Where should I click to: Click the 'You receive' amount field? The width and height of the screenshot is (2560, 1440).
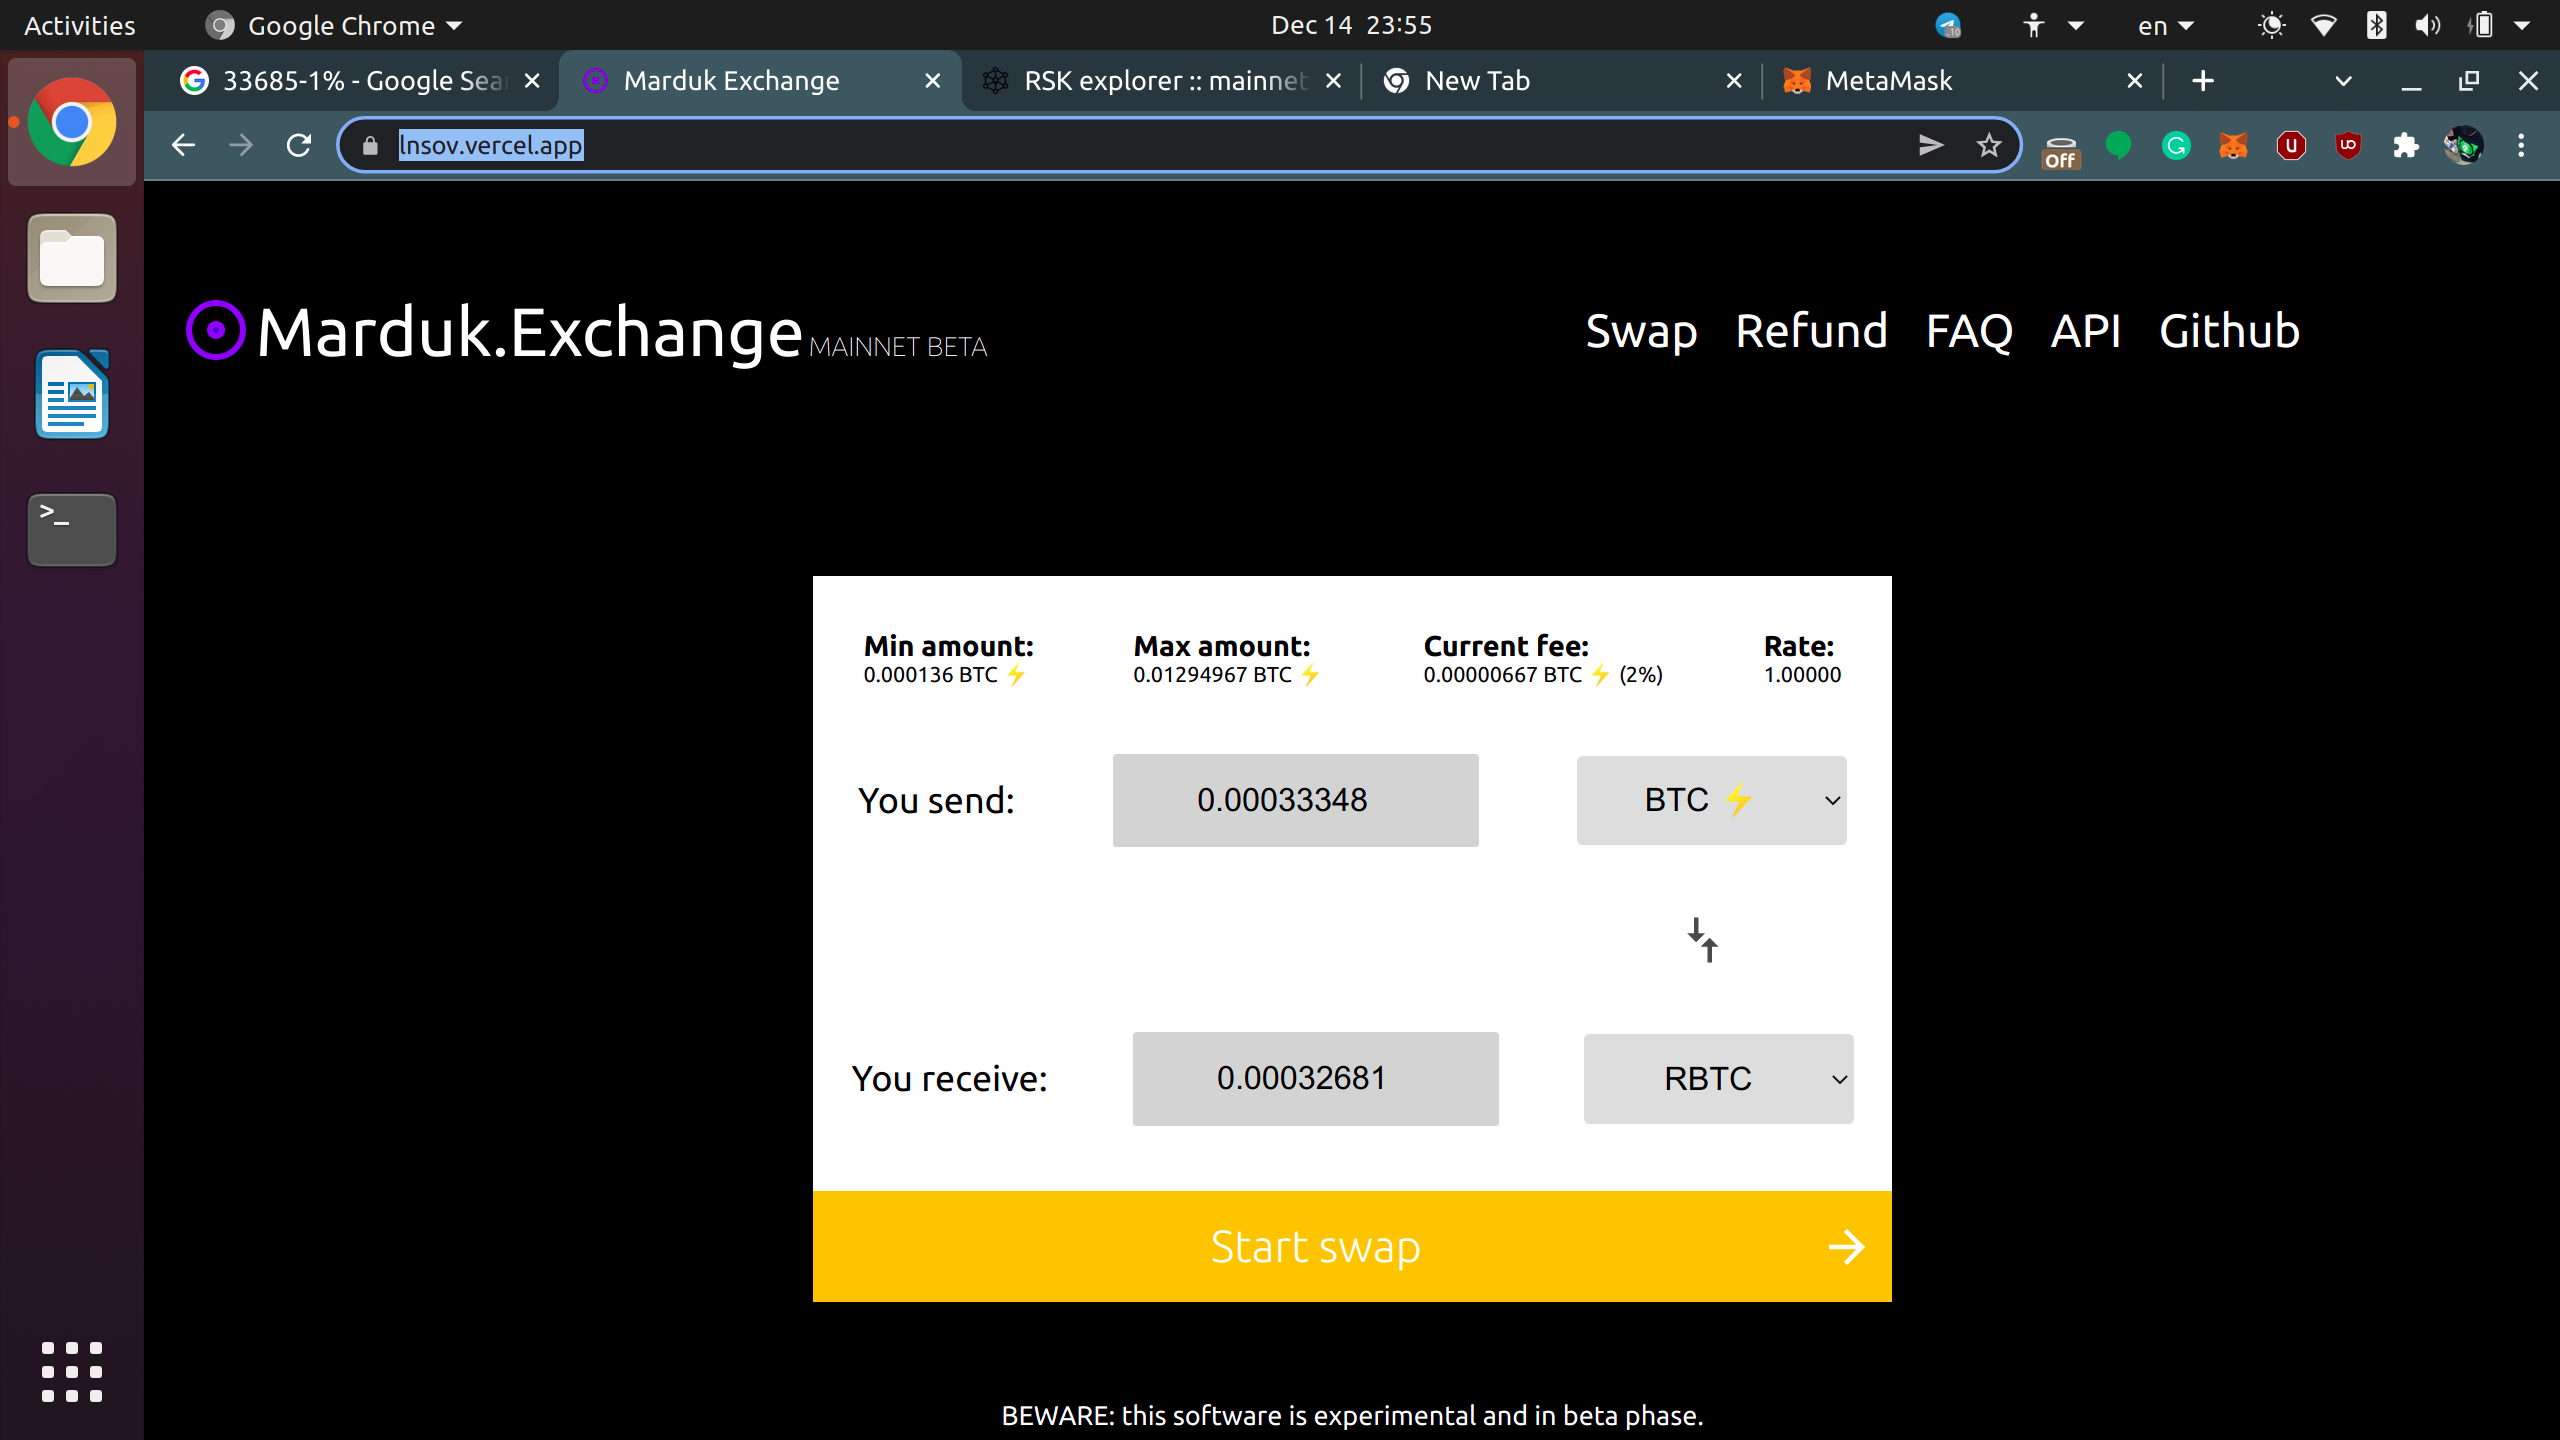pos(1315,1079)
